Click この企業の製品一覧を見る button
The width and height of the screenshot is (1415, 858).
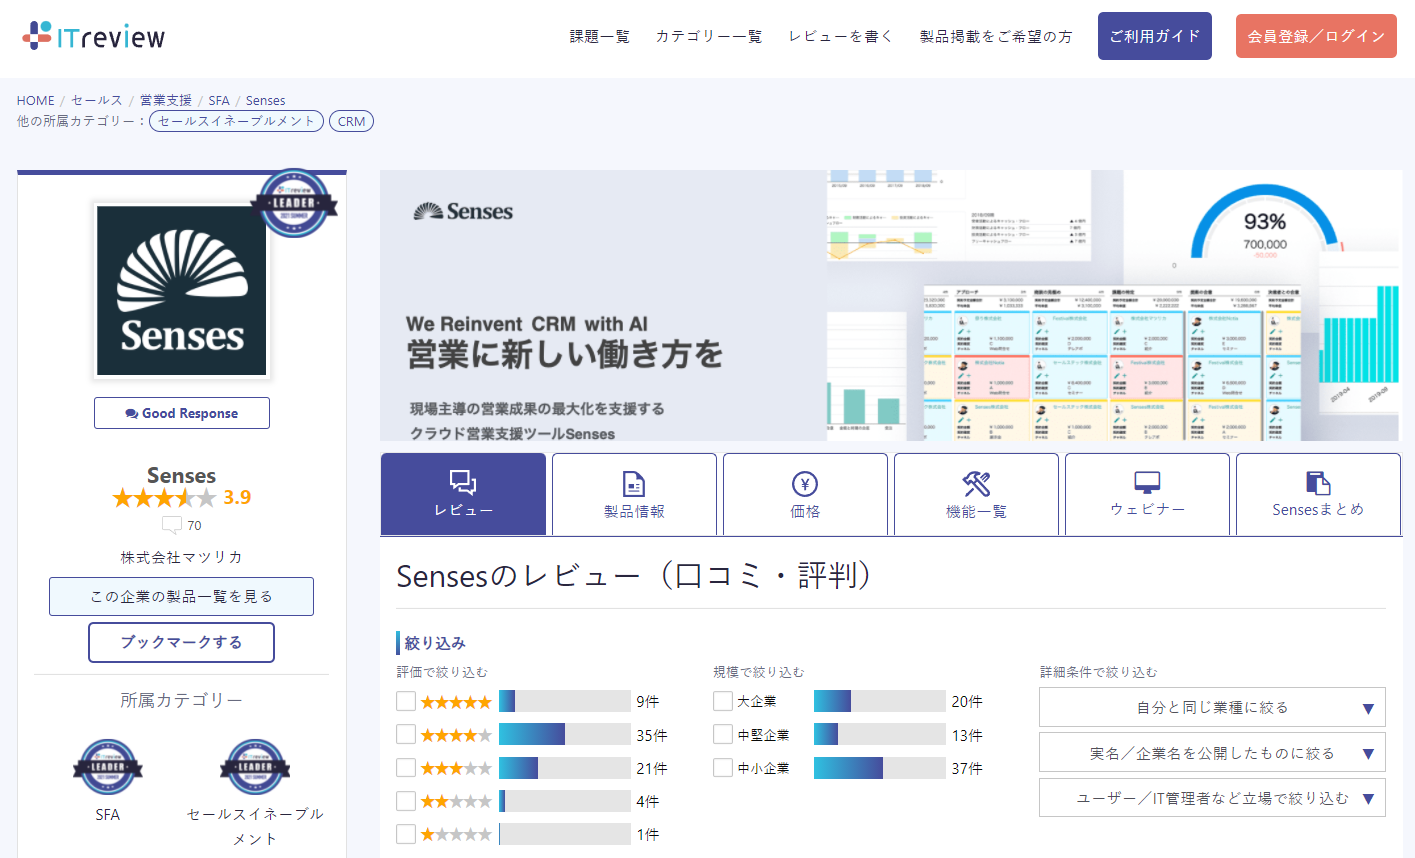click(x=181, y=596)
